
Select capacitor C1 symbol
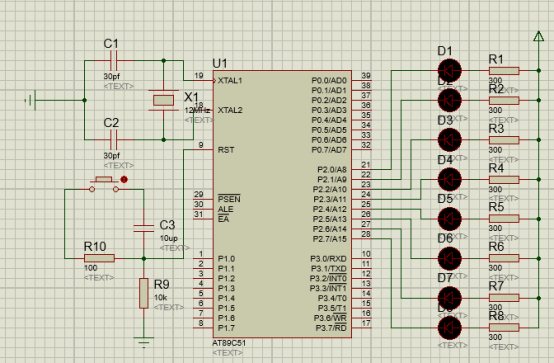click(114, 61)
